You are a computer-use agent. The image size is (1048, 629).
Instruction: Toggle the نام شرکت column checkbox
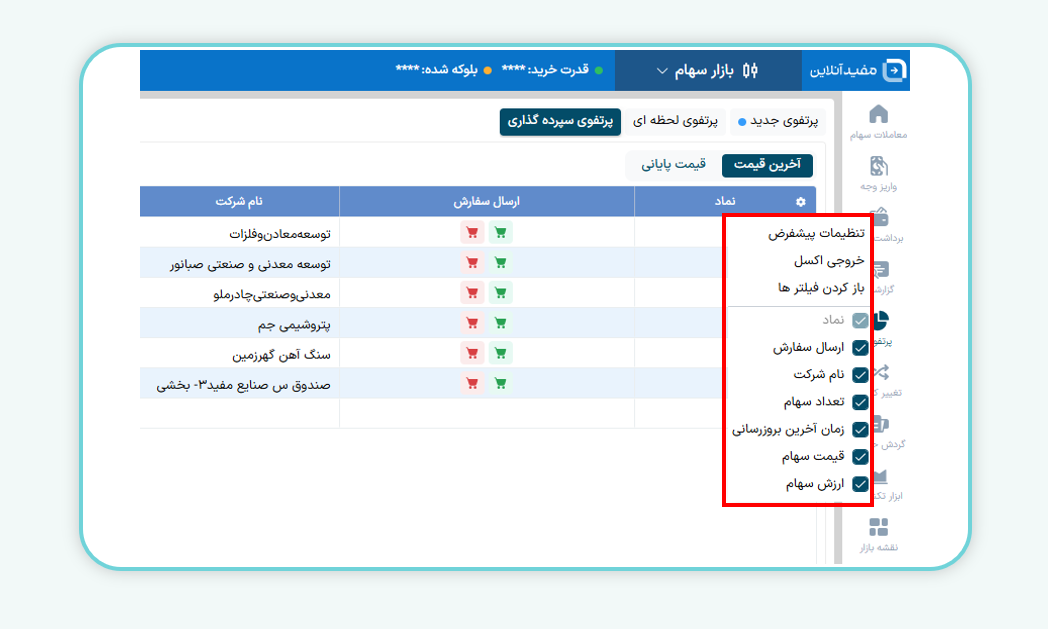coord(860,375)
